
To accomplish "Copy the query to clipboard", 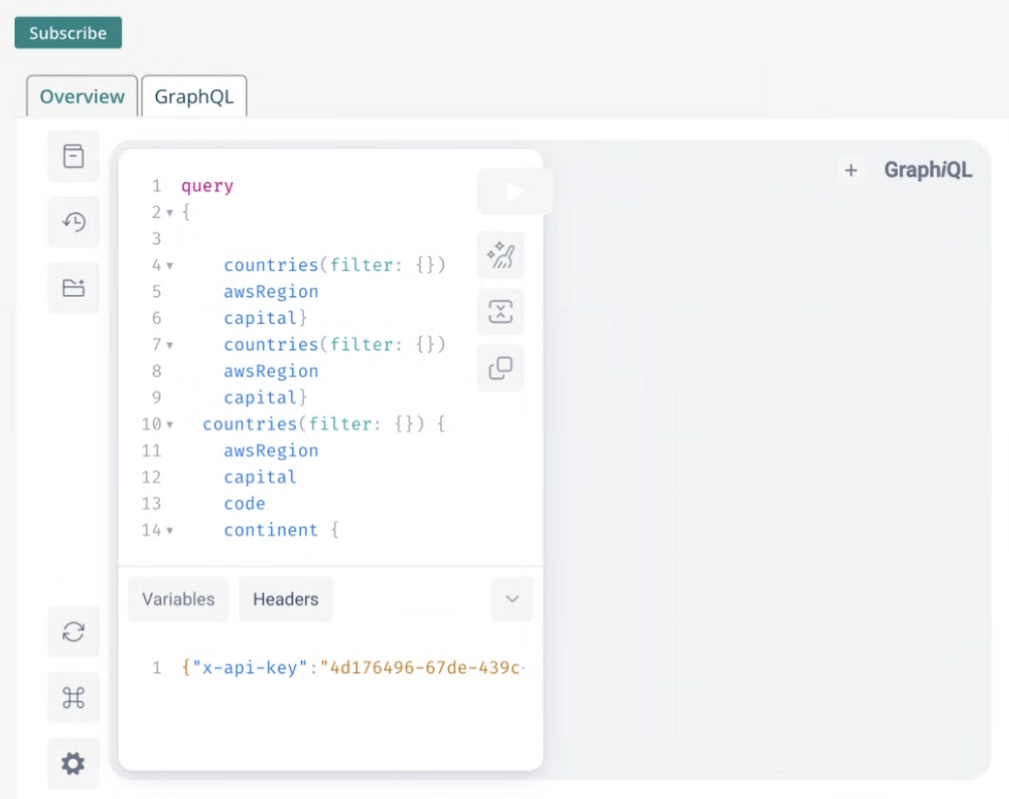I will tap(500, 369).
